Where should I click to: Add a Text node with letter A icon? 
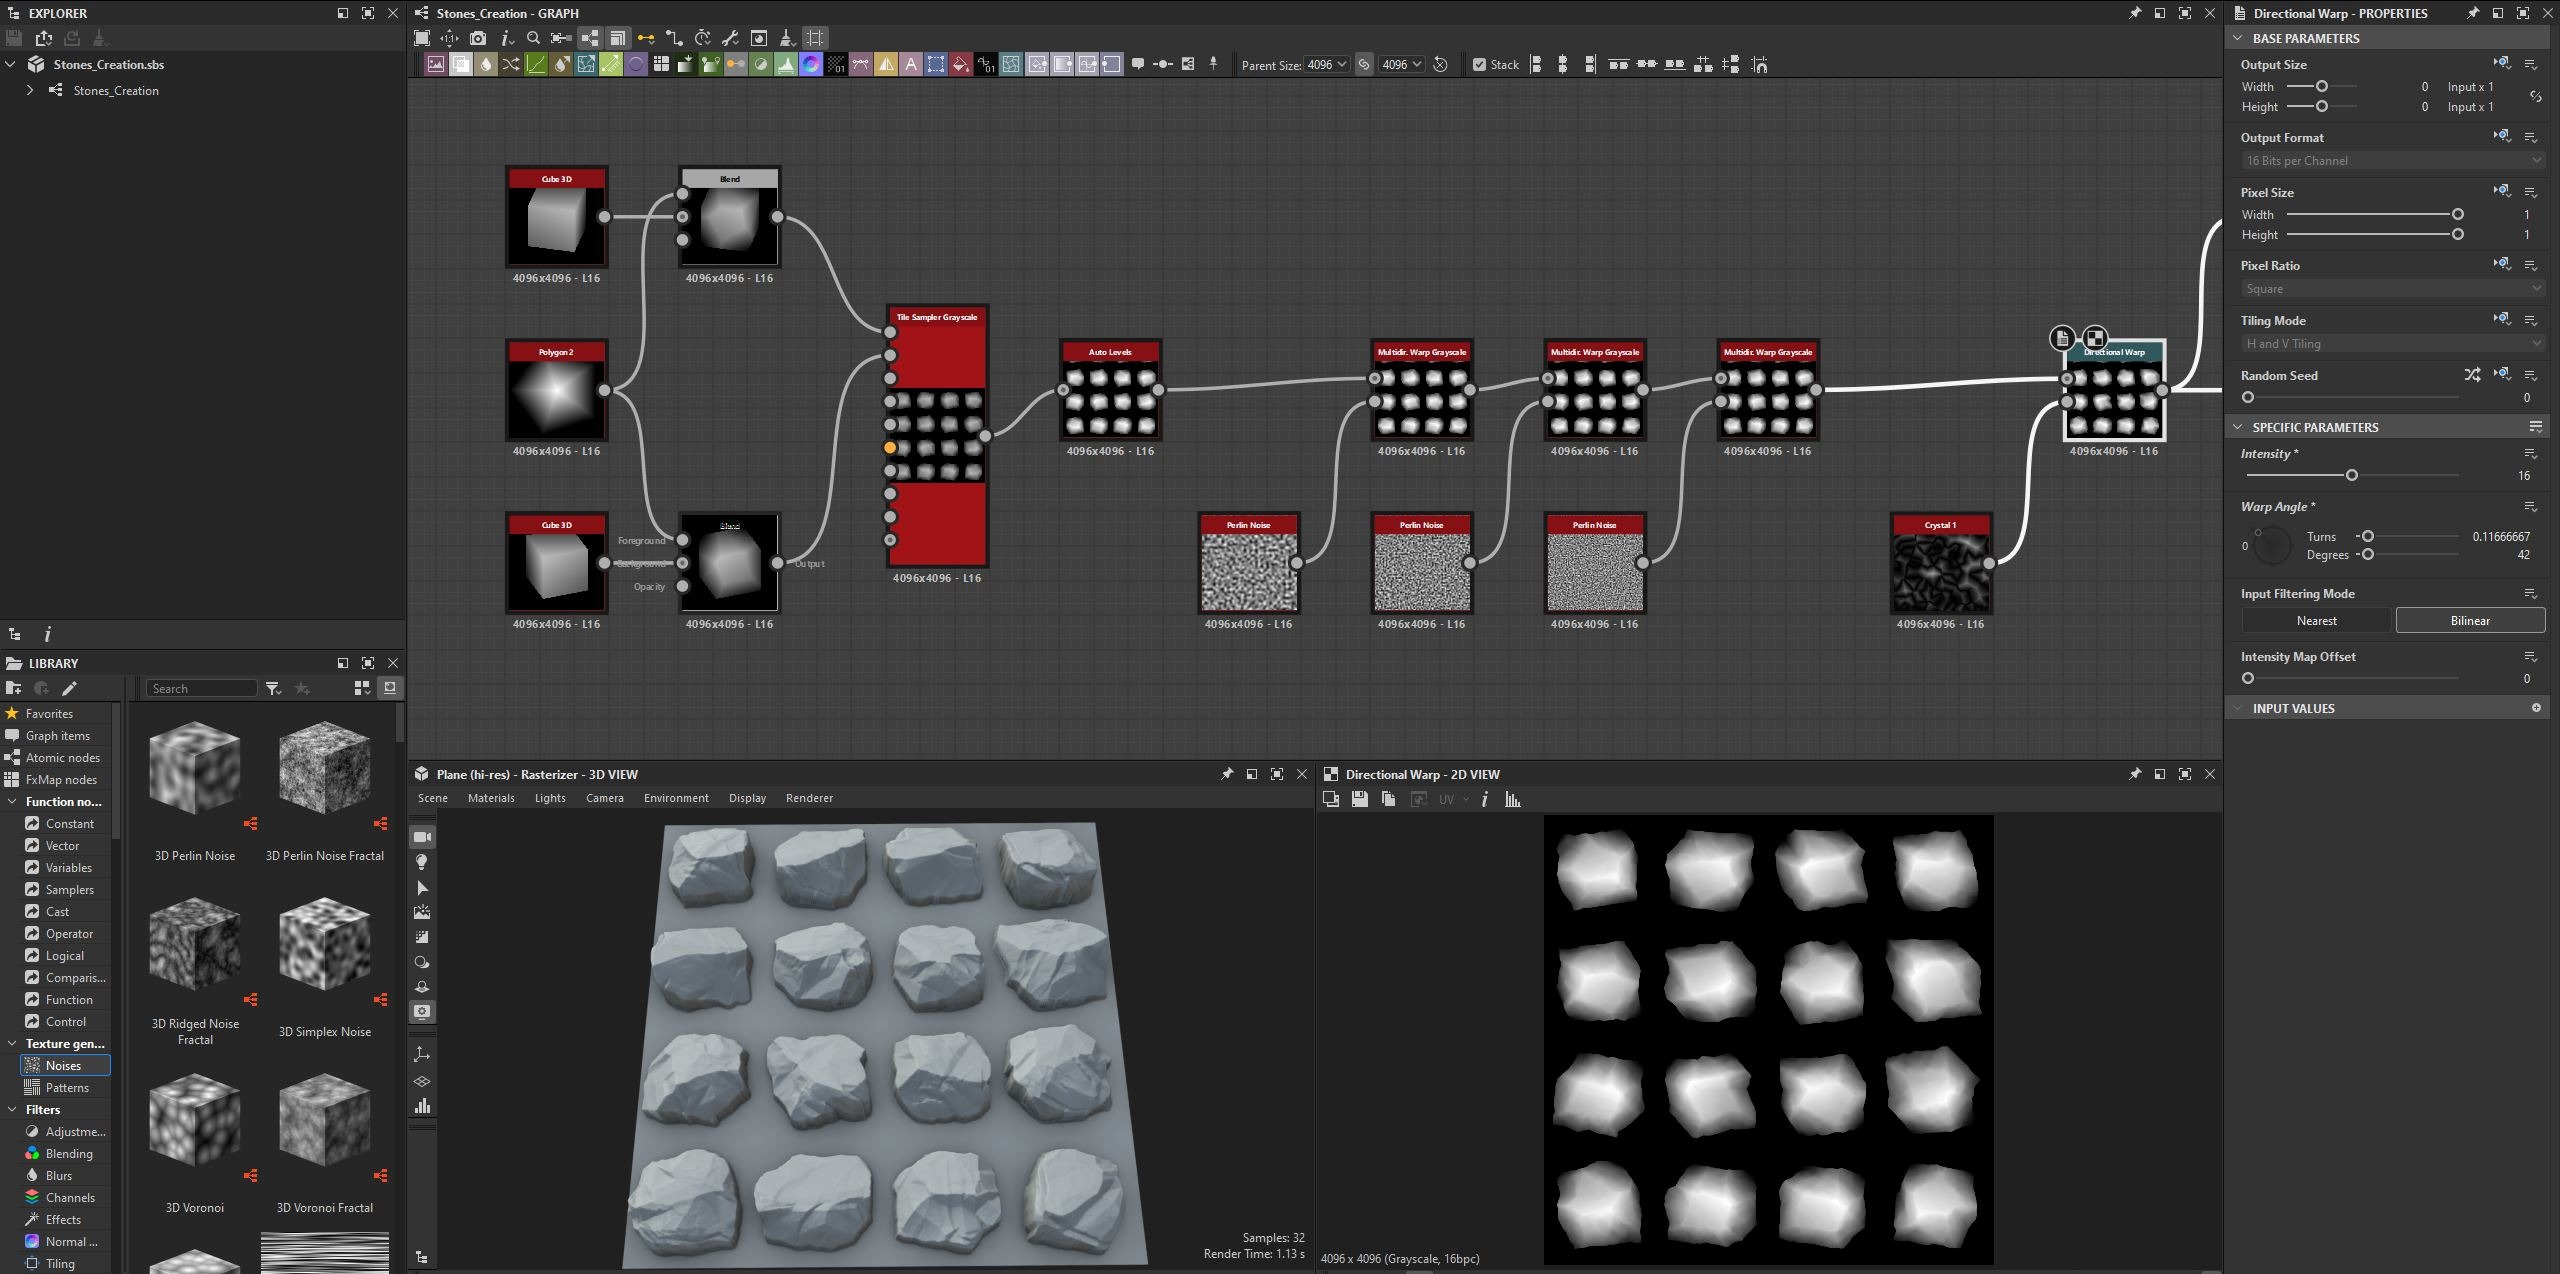point(911,65)
